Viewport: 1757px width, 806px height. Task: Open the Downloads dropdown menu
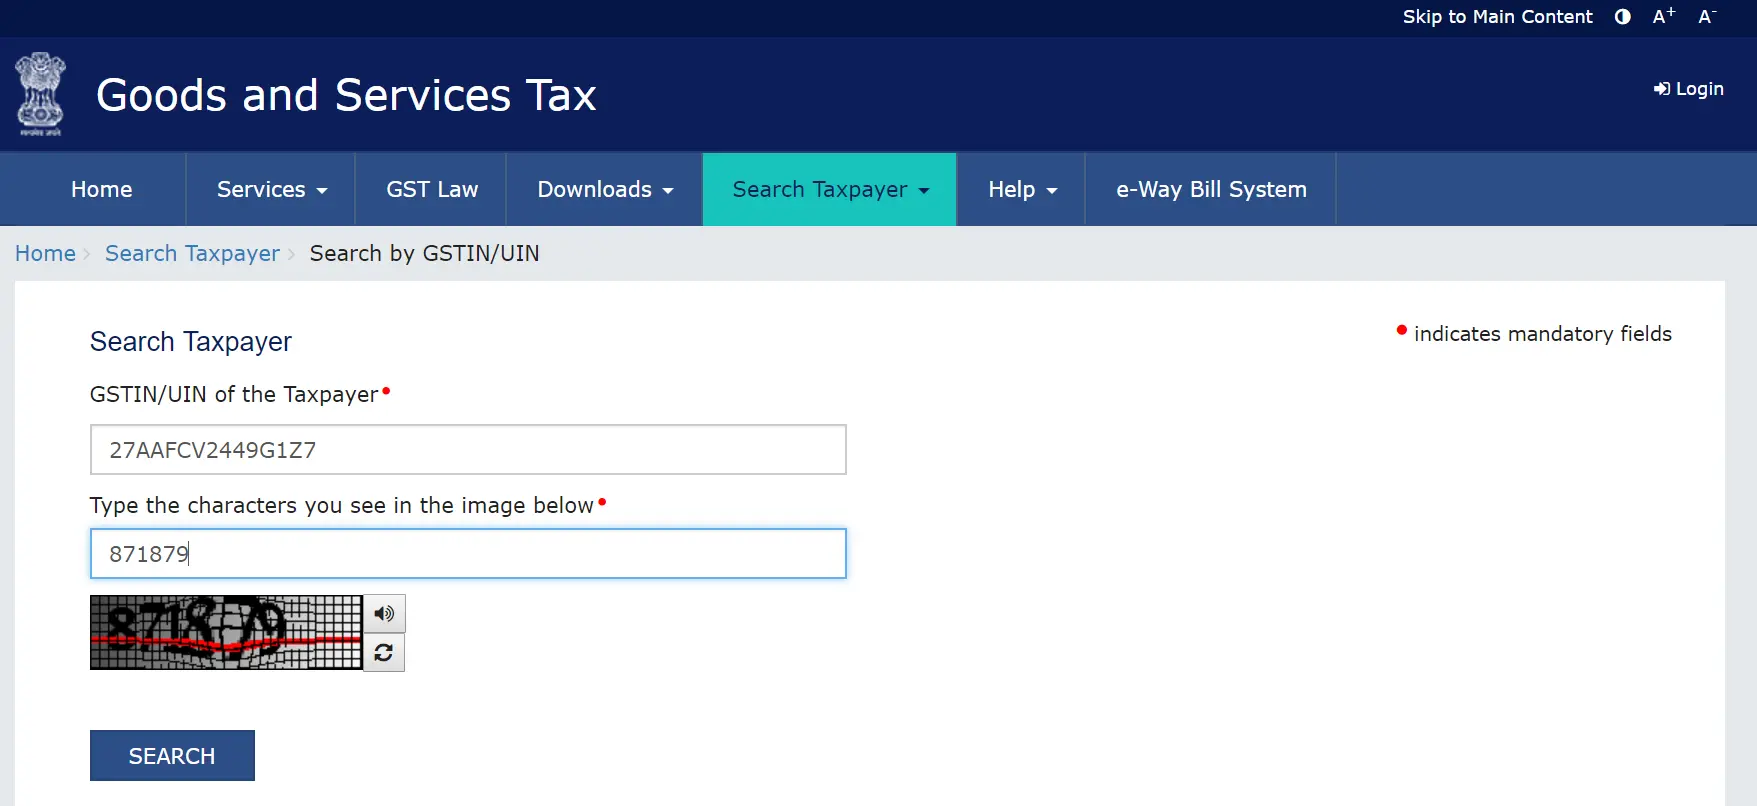[604, 190]
